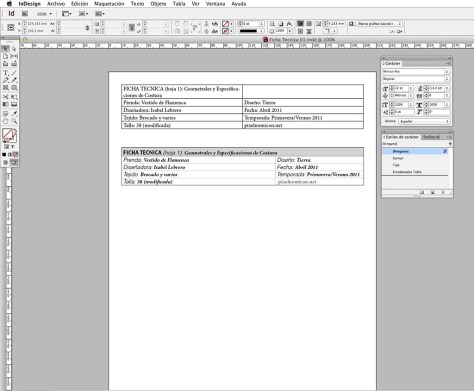474x391 pixels.
Task: Open the font family dropdown in Carácter panel
Action: click(447, 72)
